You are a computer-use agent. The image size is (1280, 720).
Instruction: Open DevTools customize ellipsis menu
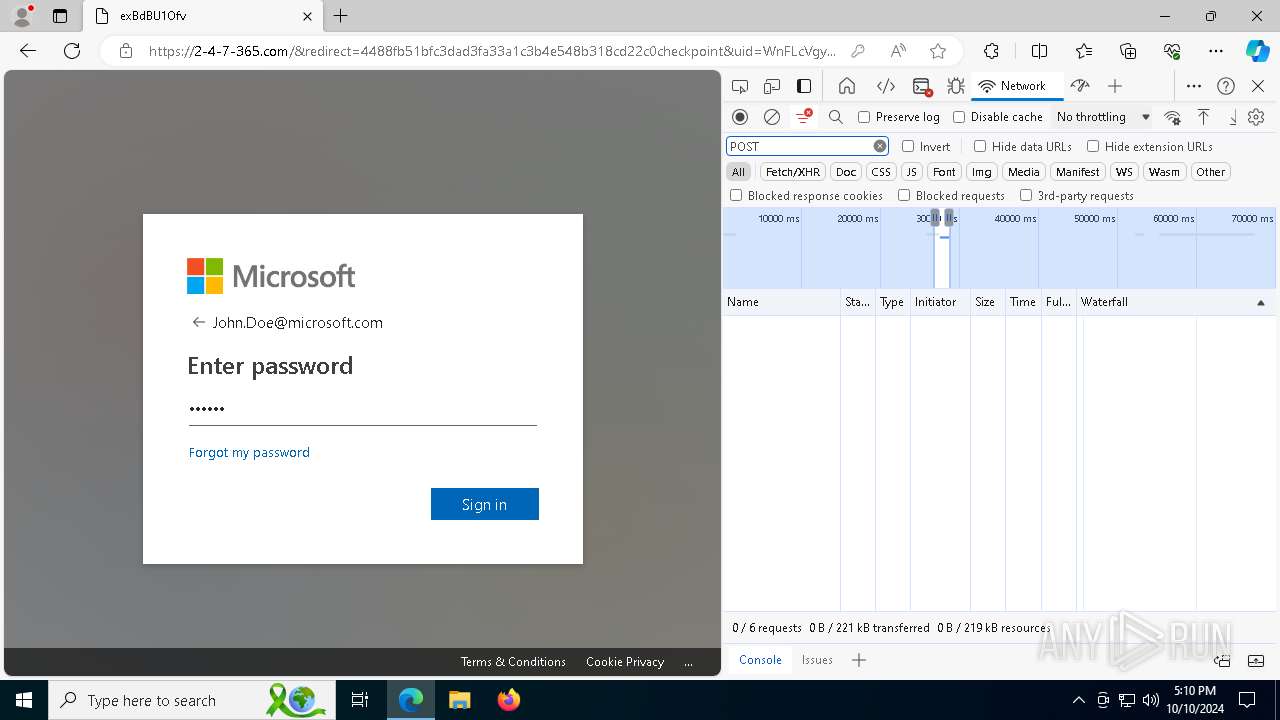point(1194,86)
